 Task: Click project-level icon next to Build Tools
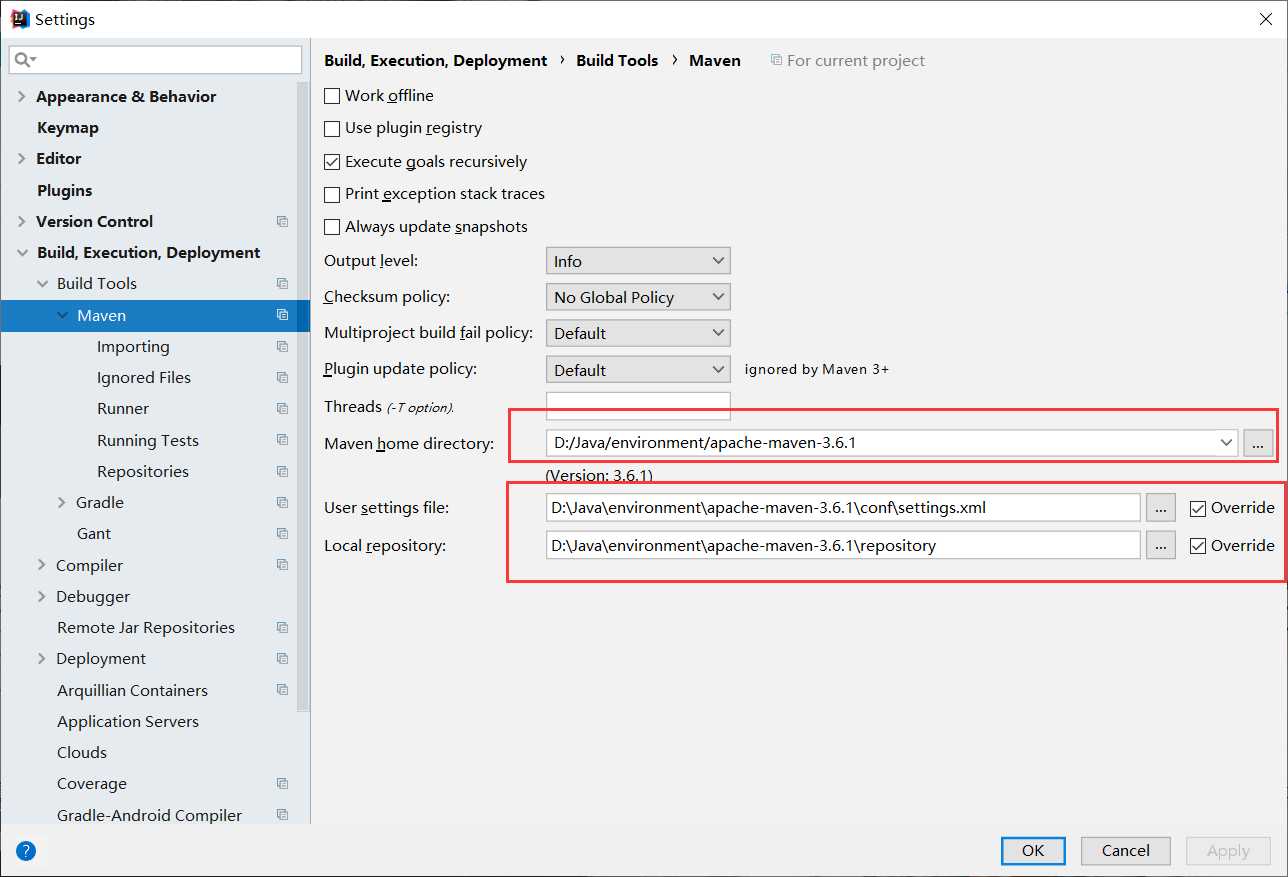[282, 284]
